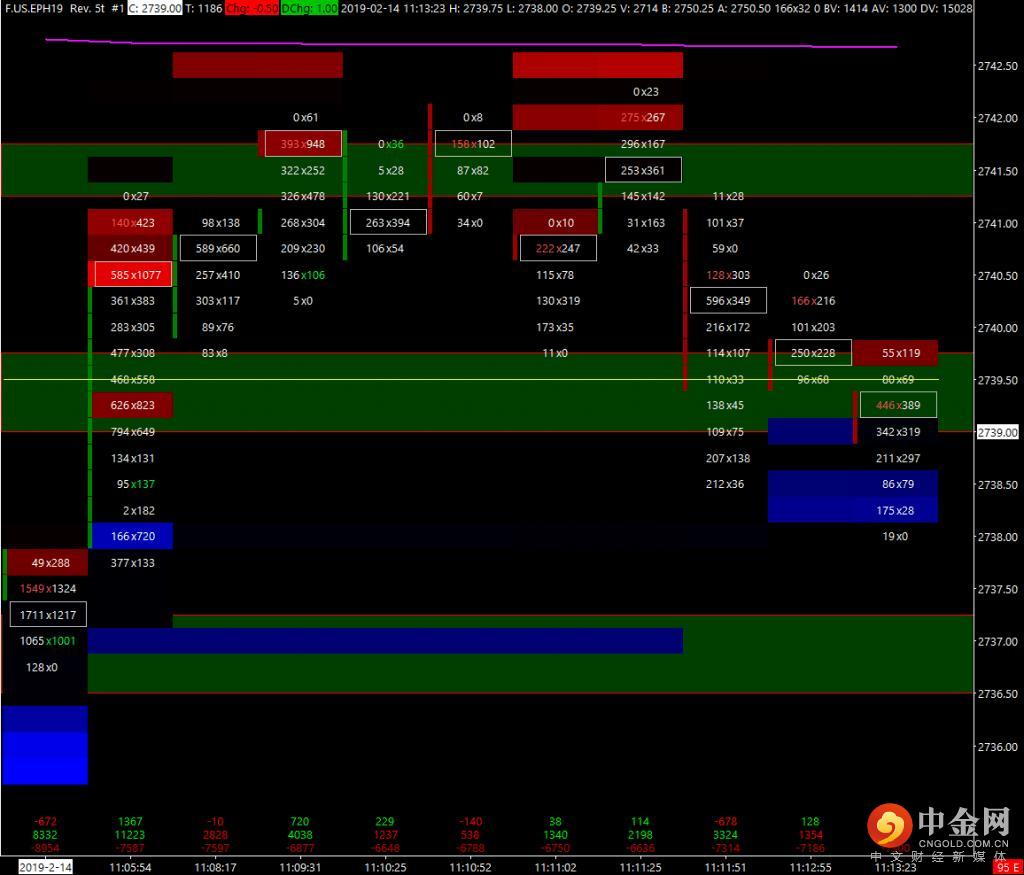Select the boxed 589x660 cell

[218, 248]
